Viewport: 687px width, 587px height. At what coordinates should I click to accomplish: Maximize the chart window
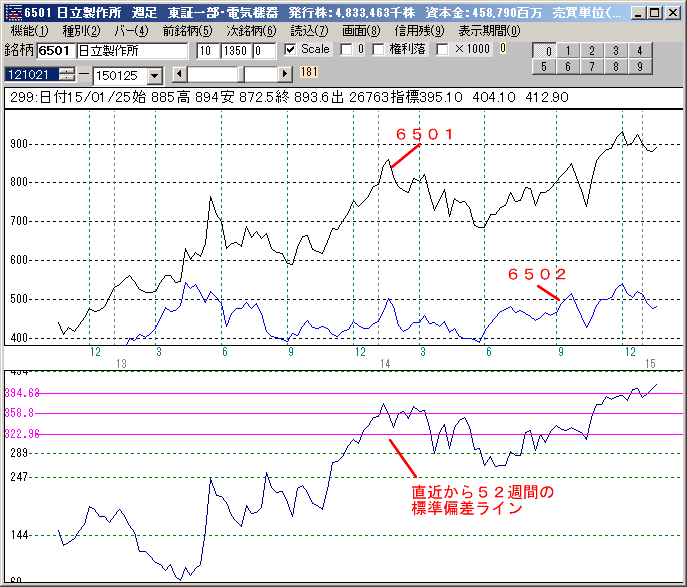click(655, 13)
